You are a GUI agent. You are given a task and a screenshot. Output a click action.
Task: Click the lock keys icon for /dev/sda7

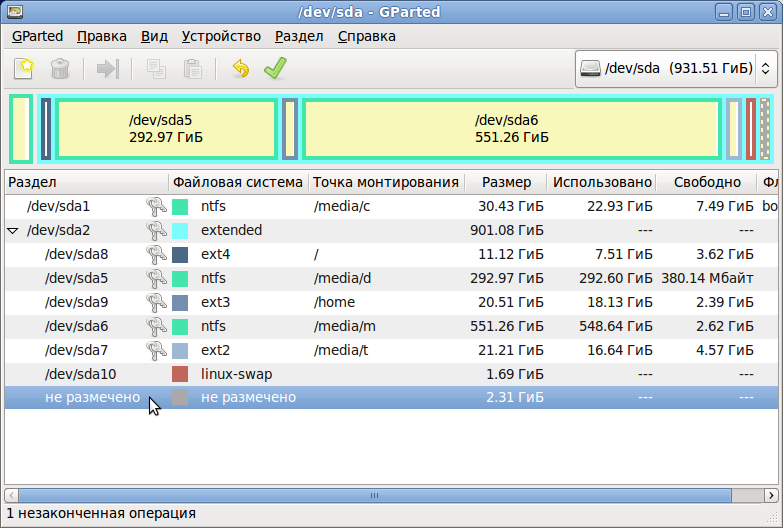click(156, 350)
